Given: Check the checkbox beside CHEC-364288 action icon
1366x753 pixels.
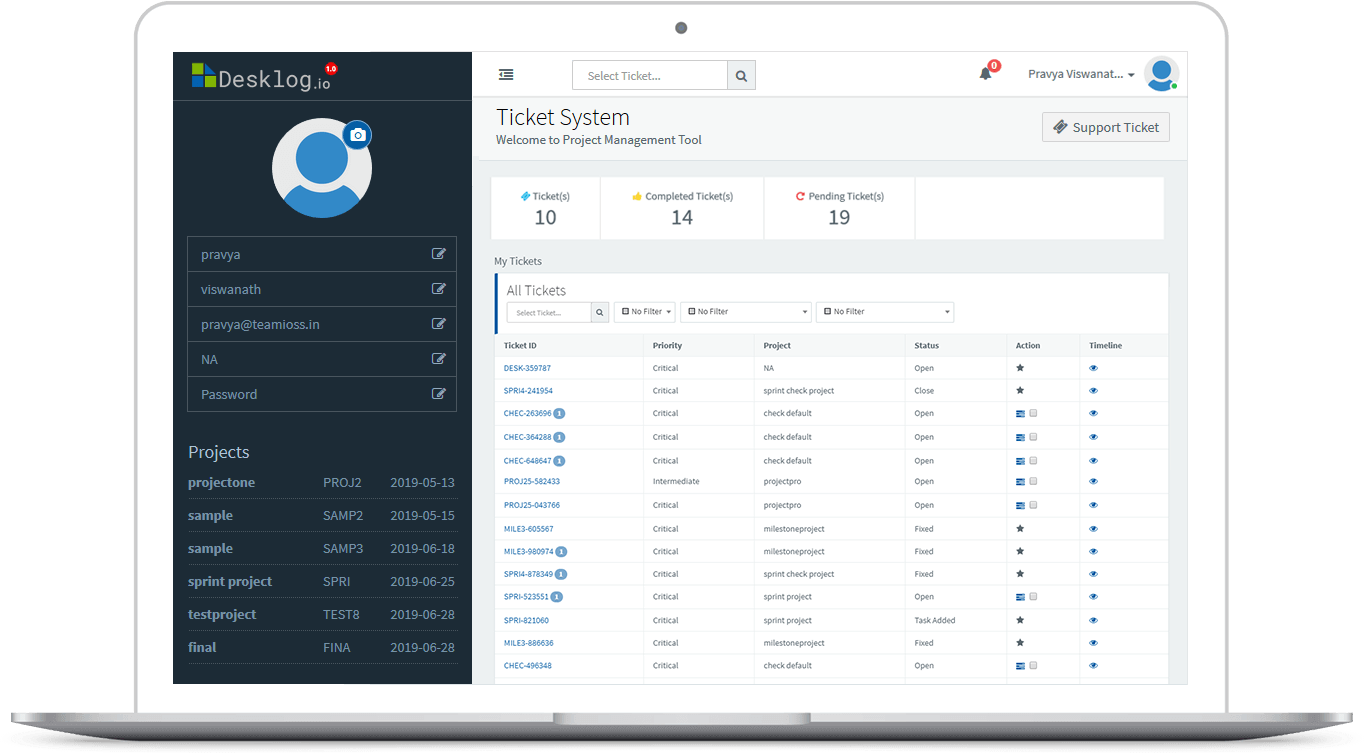Looking at the screenshot, I should tap(1035, 436).
